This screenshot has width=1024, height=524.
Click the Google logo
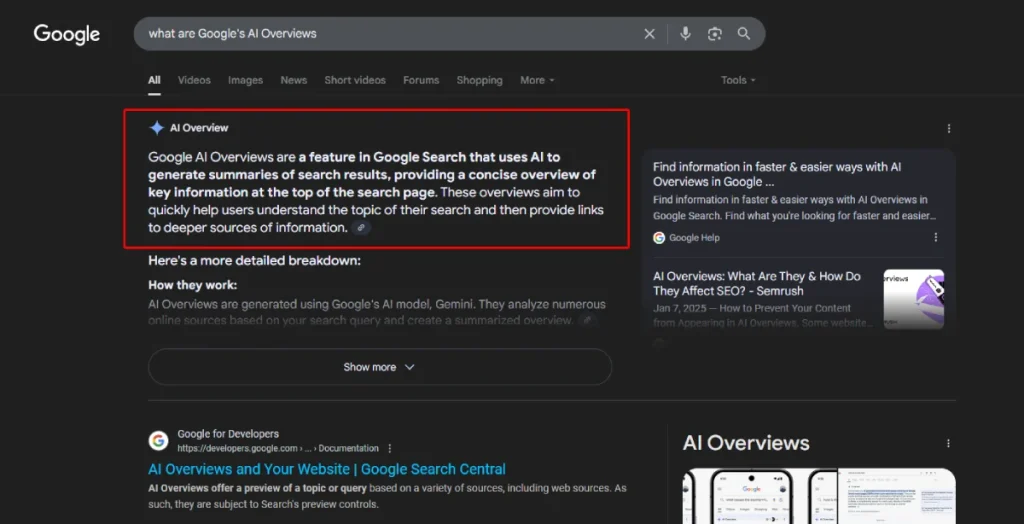[67, 35]
